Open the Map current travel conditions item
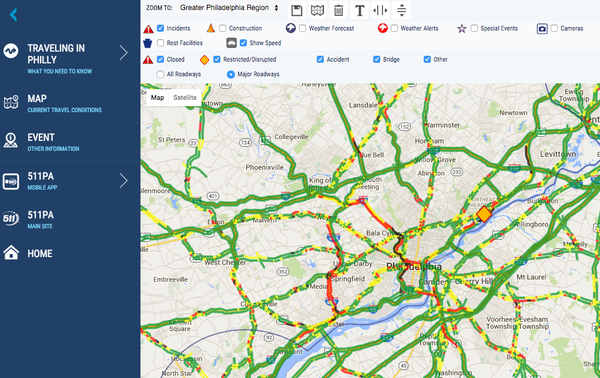 (x=70, y=103)
